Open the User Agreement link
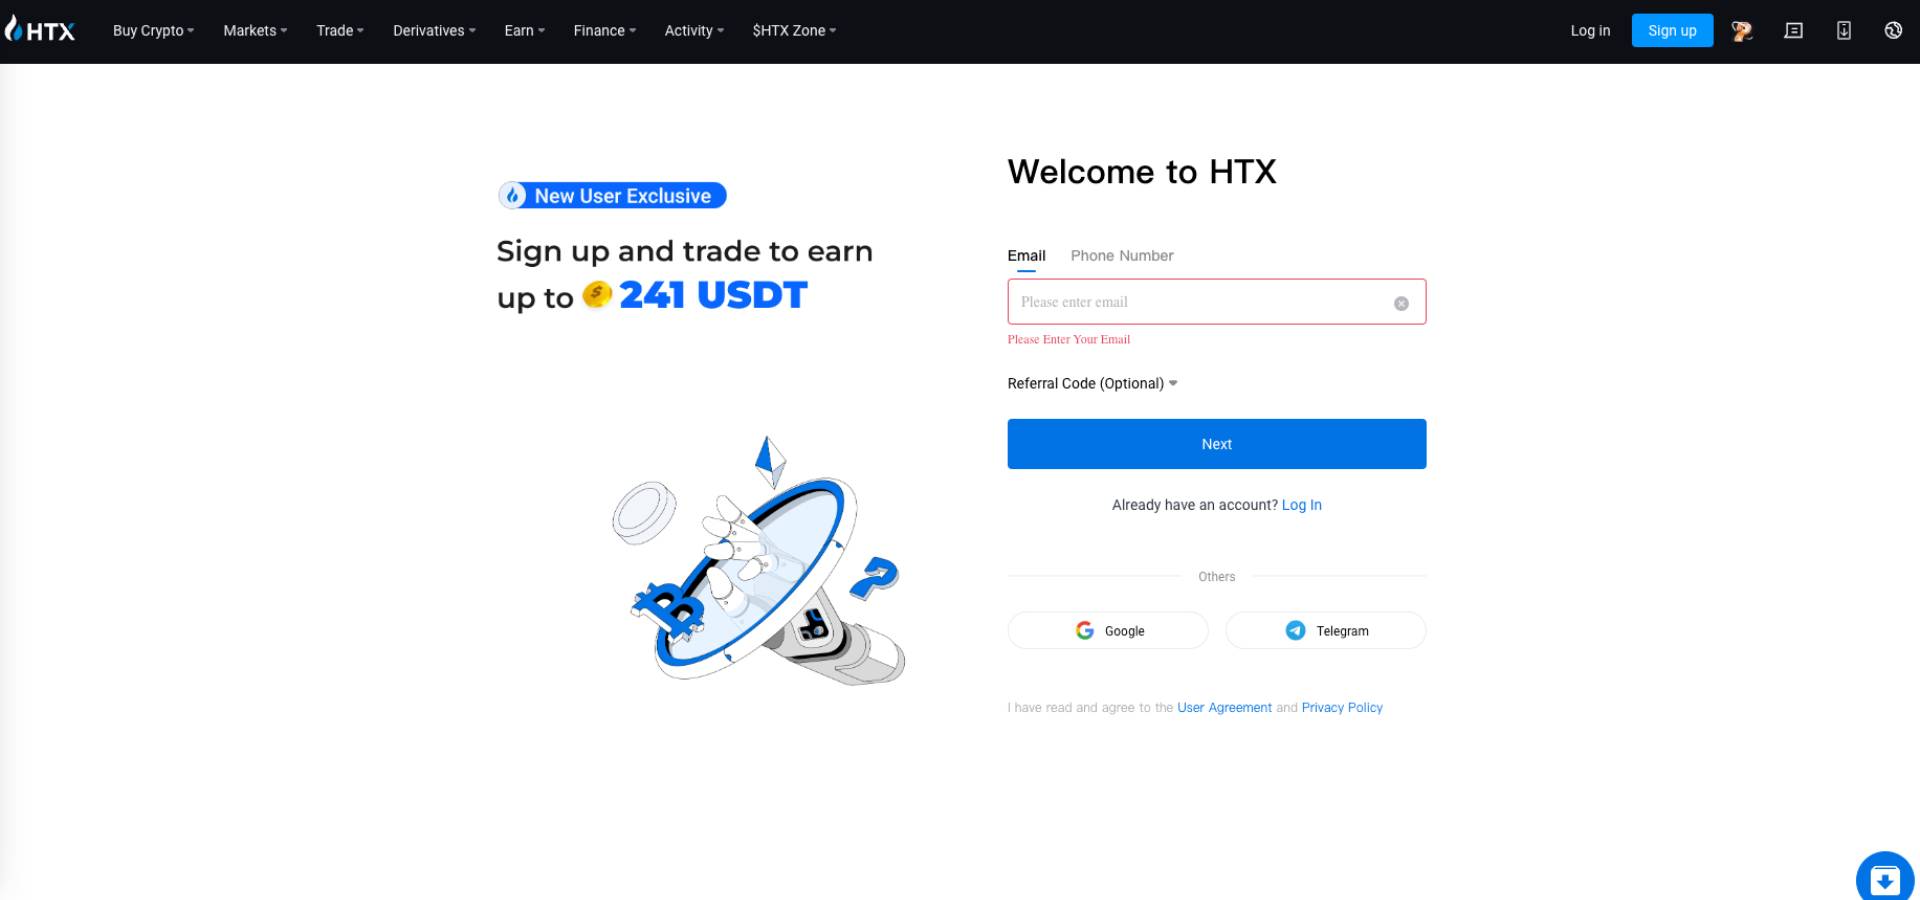This screenshot has height=900, width=1920. [x=1224, y=708]
